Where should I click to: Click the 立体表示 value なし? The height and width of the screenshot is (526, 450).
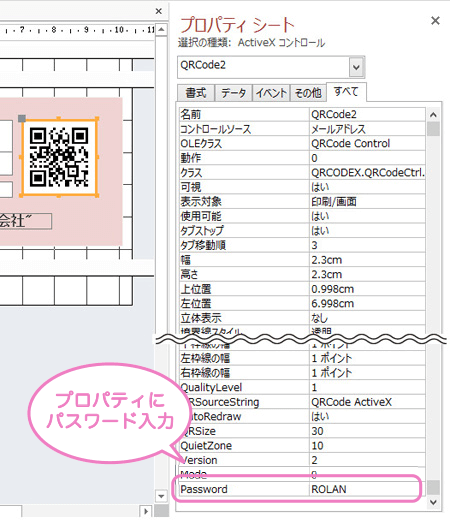coord(367,318)
